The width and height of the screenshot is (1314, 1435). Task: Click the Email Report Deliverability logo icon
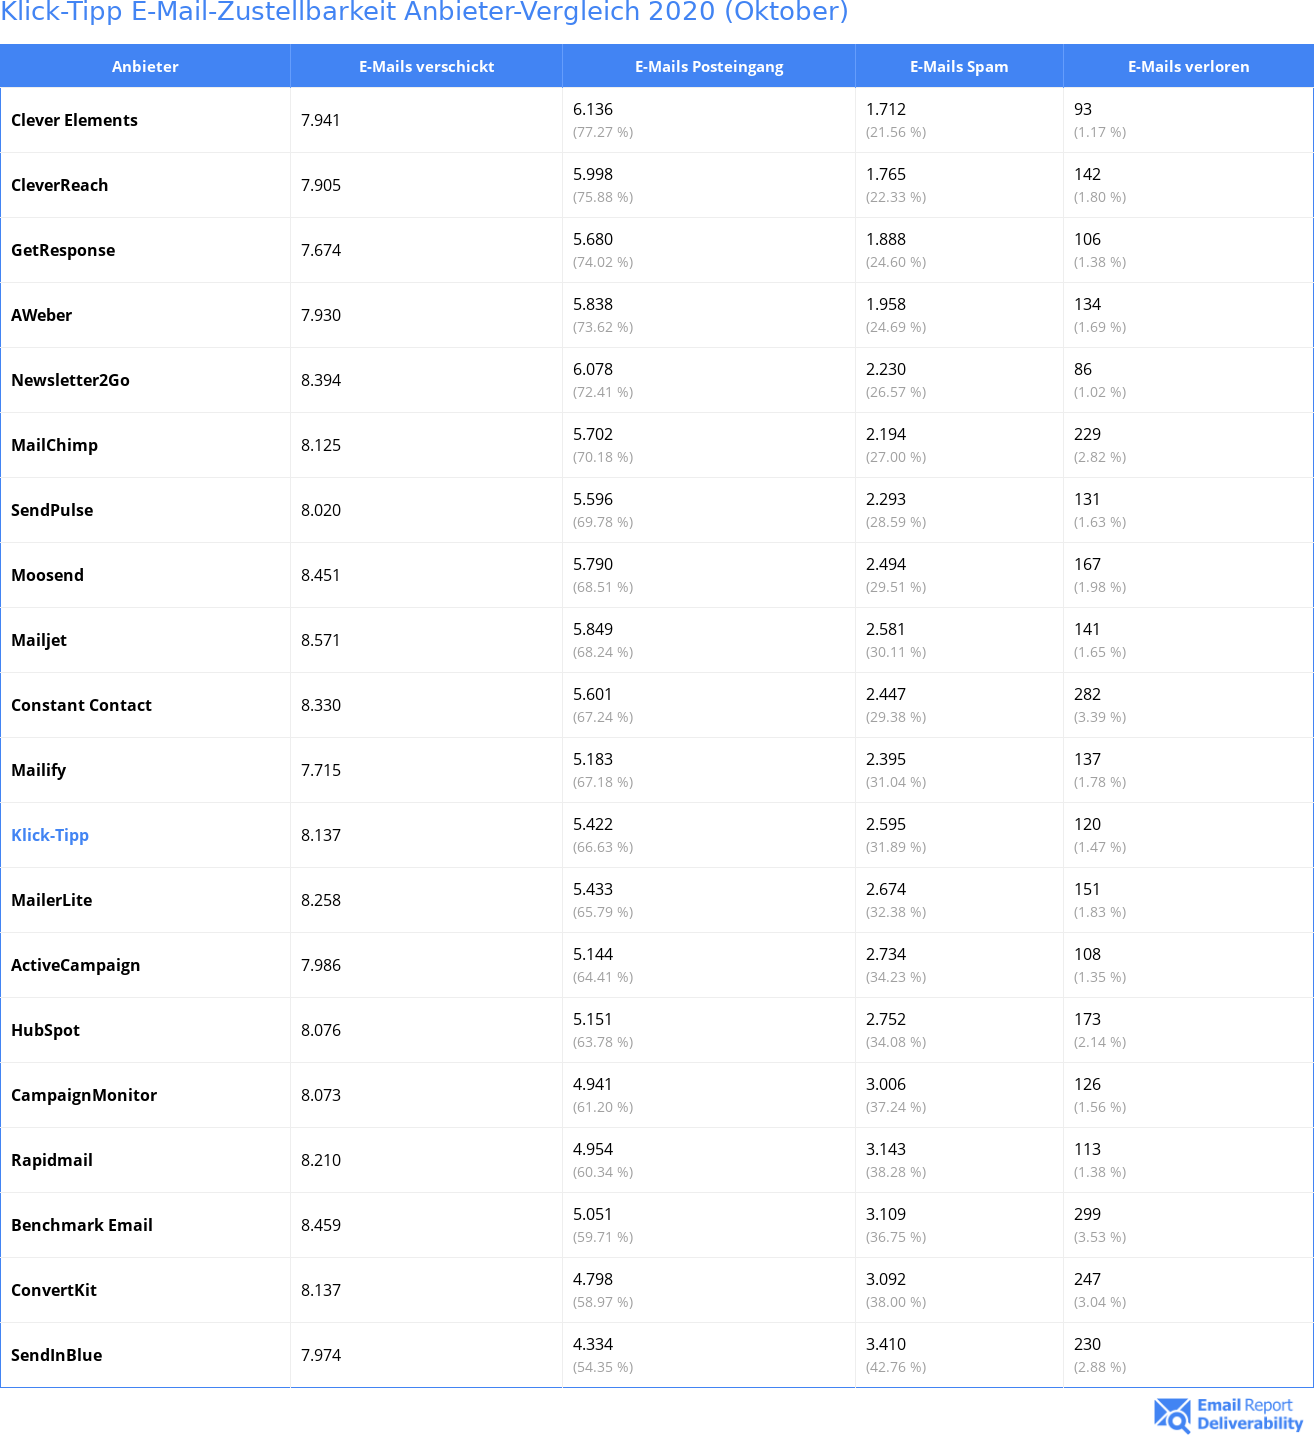[x=1172, y=1415]
